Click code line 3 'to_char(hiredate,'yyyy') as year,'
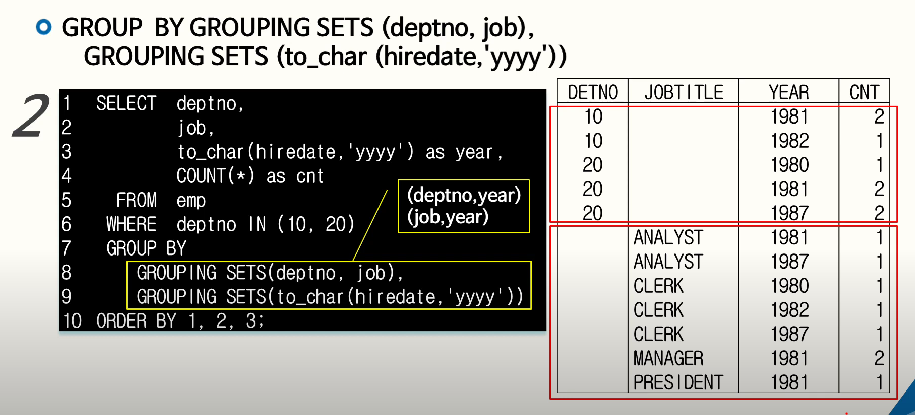915x415 pixels. click(341, 152)
